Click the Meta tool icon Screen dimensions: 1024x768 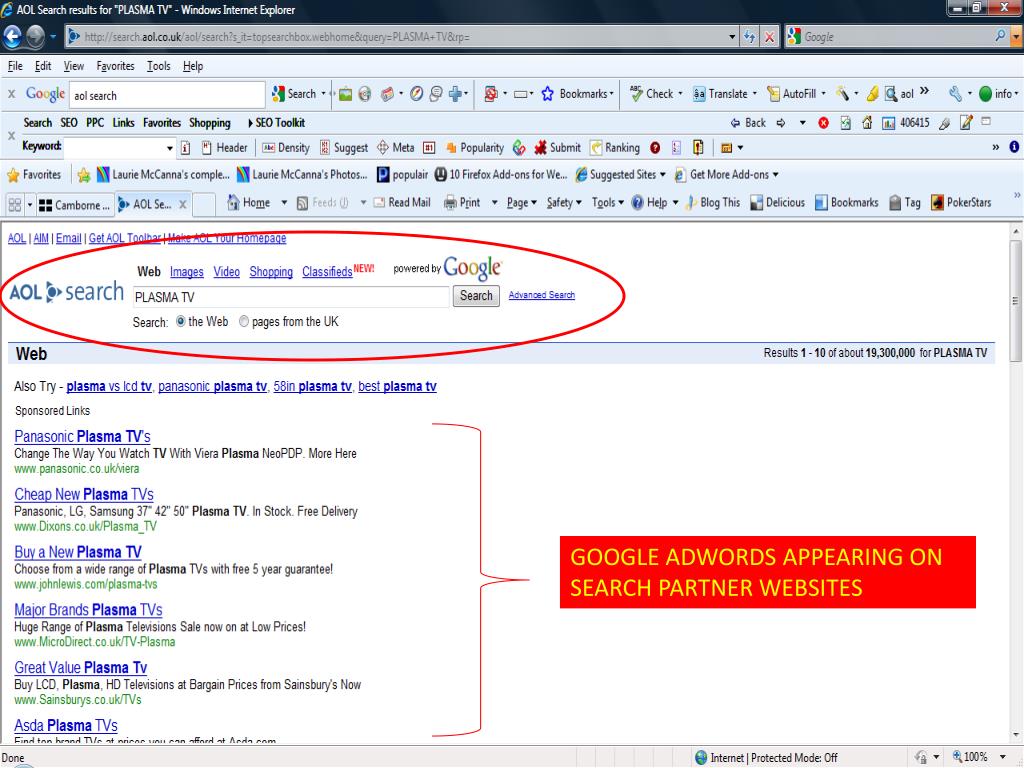pyautogui.click(x=383, y=148)
